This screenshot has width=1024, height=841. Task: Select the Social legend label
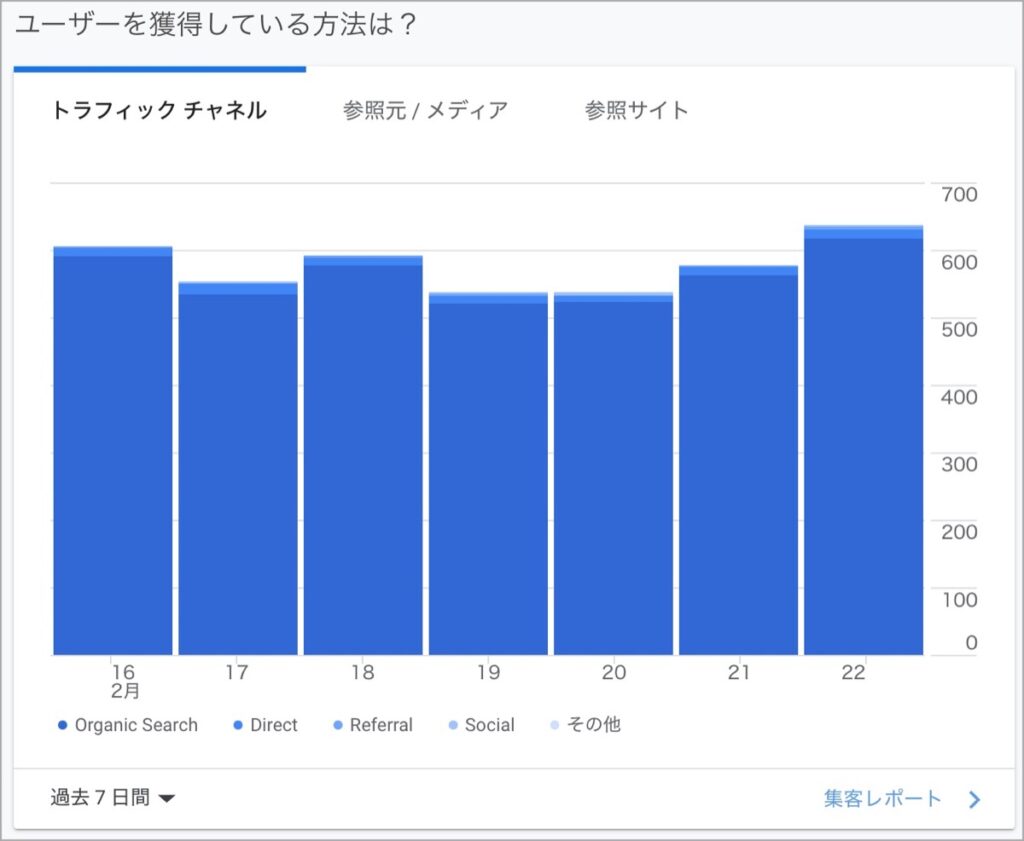[x=489, y=725]
